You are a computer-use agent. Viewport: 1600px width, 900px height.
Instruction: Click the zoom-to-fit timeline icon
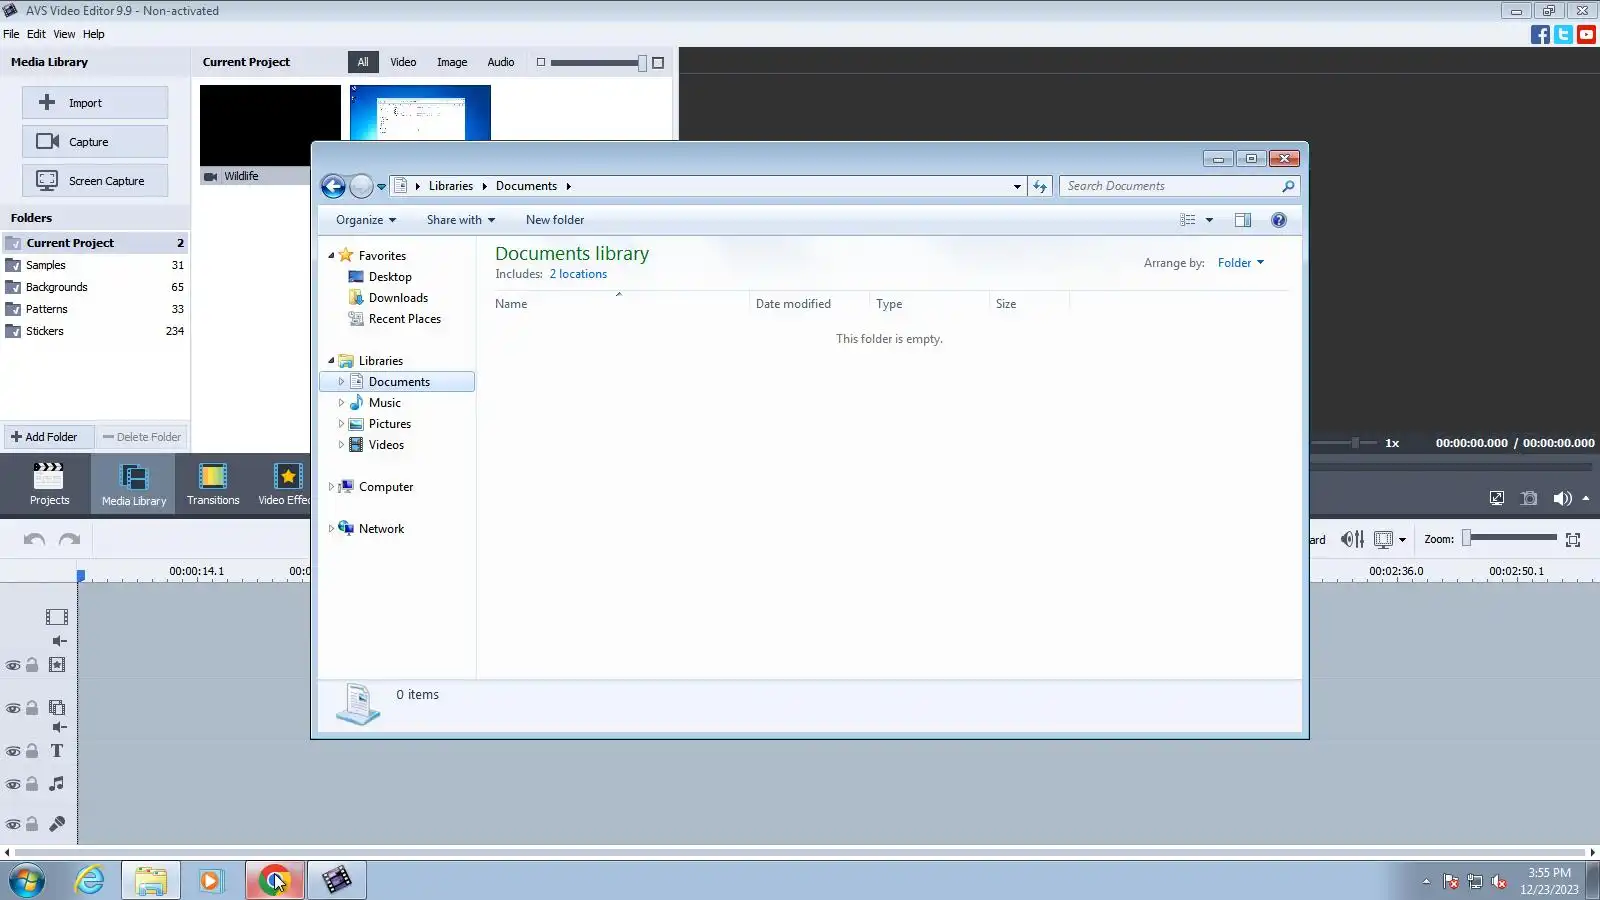click(1573, 540)
